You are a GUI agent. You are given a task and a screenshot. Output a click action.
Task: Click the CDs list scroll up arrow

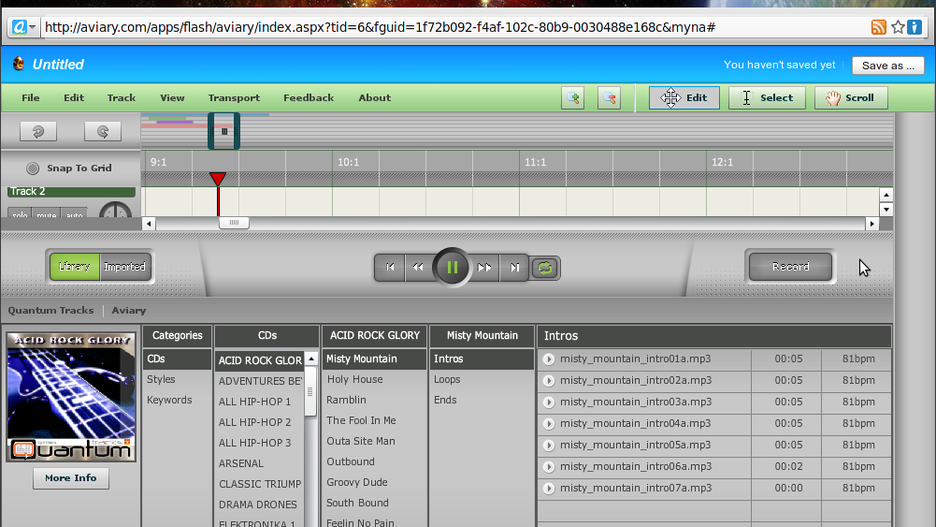[311, 359]
